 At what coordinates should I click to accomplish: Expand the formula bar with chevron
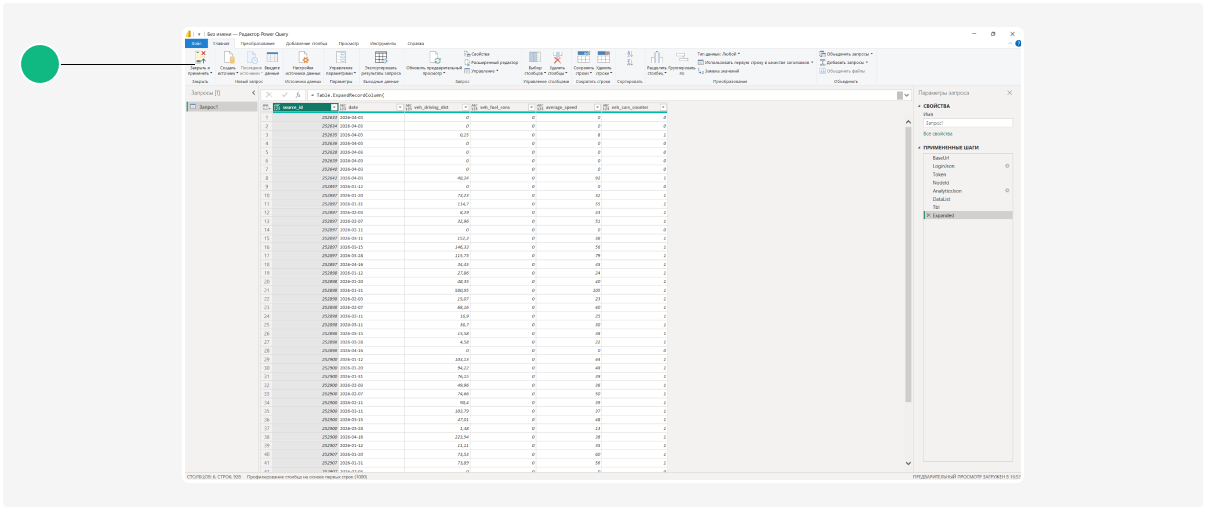point(906,95)
